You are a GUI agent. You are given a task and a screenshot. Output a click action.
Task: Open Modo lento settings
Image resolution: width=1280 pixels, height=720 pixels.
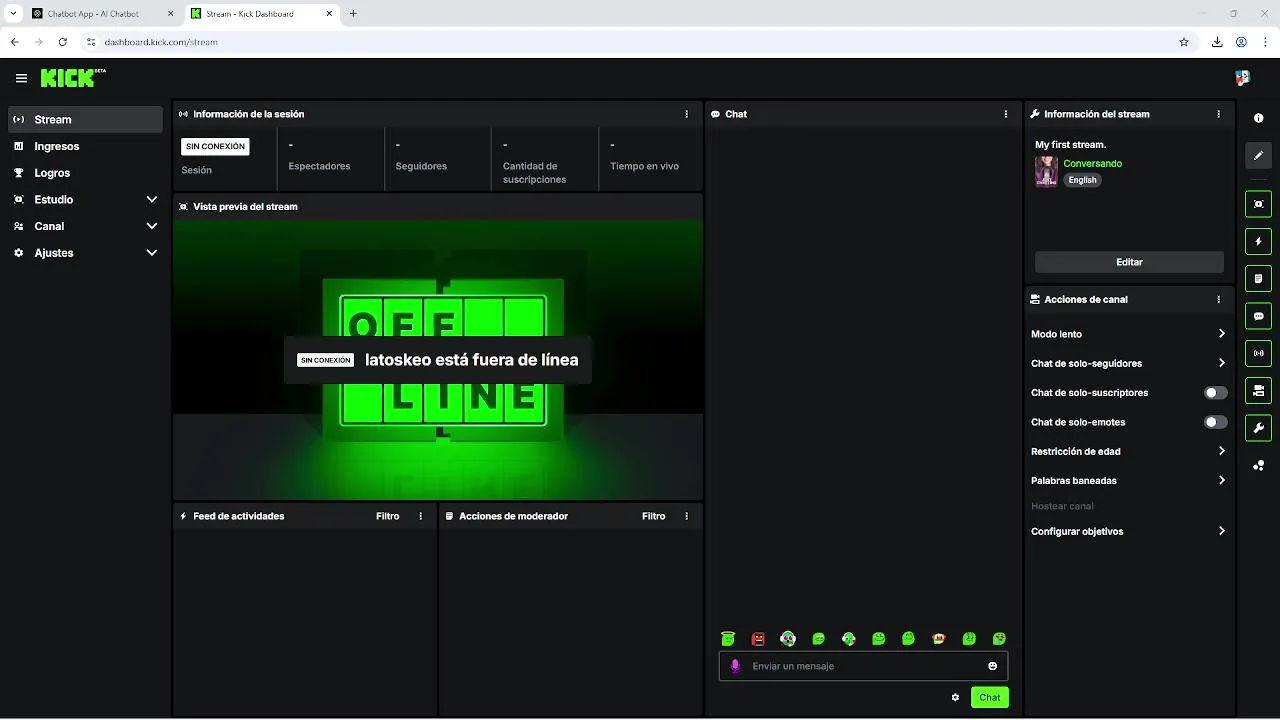pos(1129,334)
